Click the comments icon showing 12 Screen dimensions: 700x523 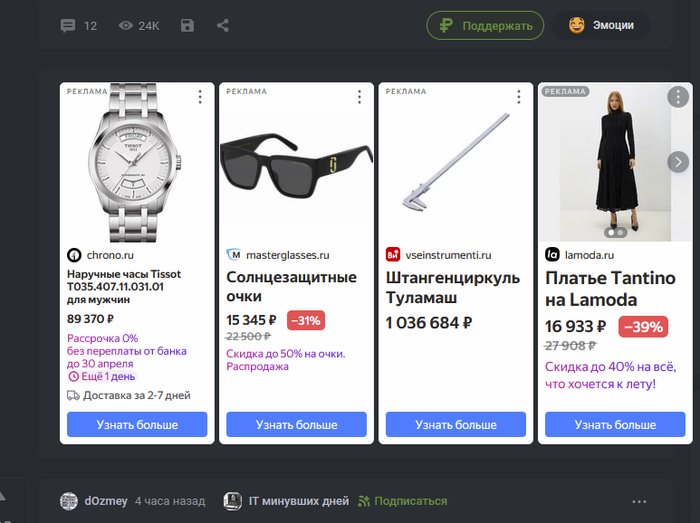pos(68,26)
